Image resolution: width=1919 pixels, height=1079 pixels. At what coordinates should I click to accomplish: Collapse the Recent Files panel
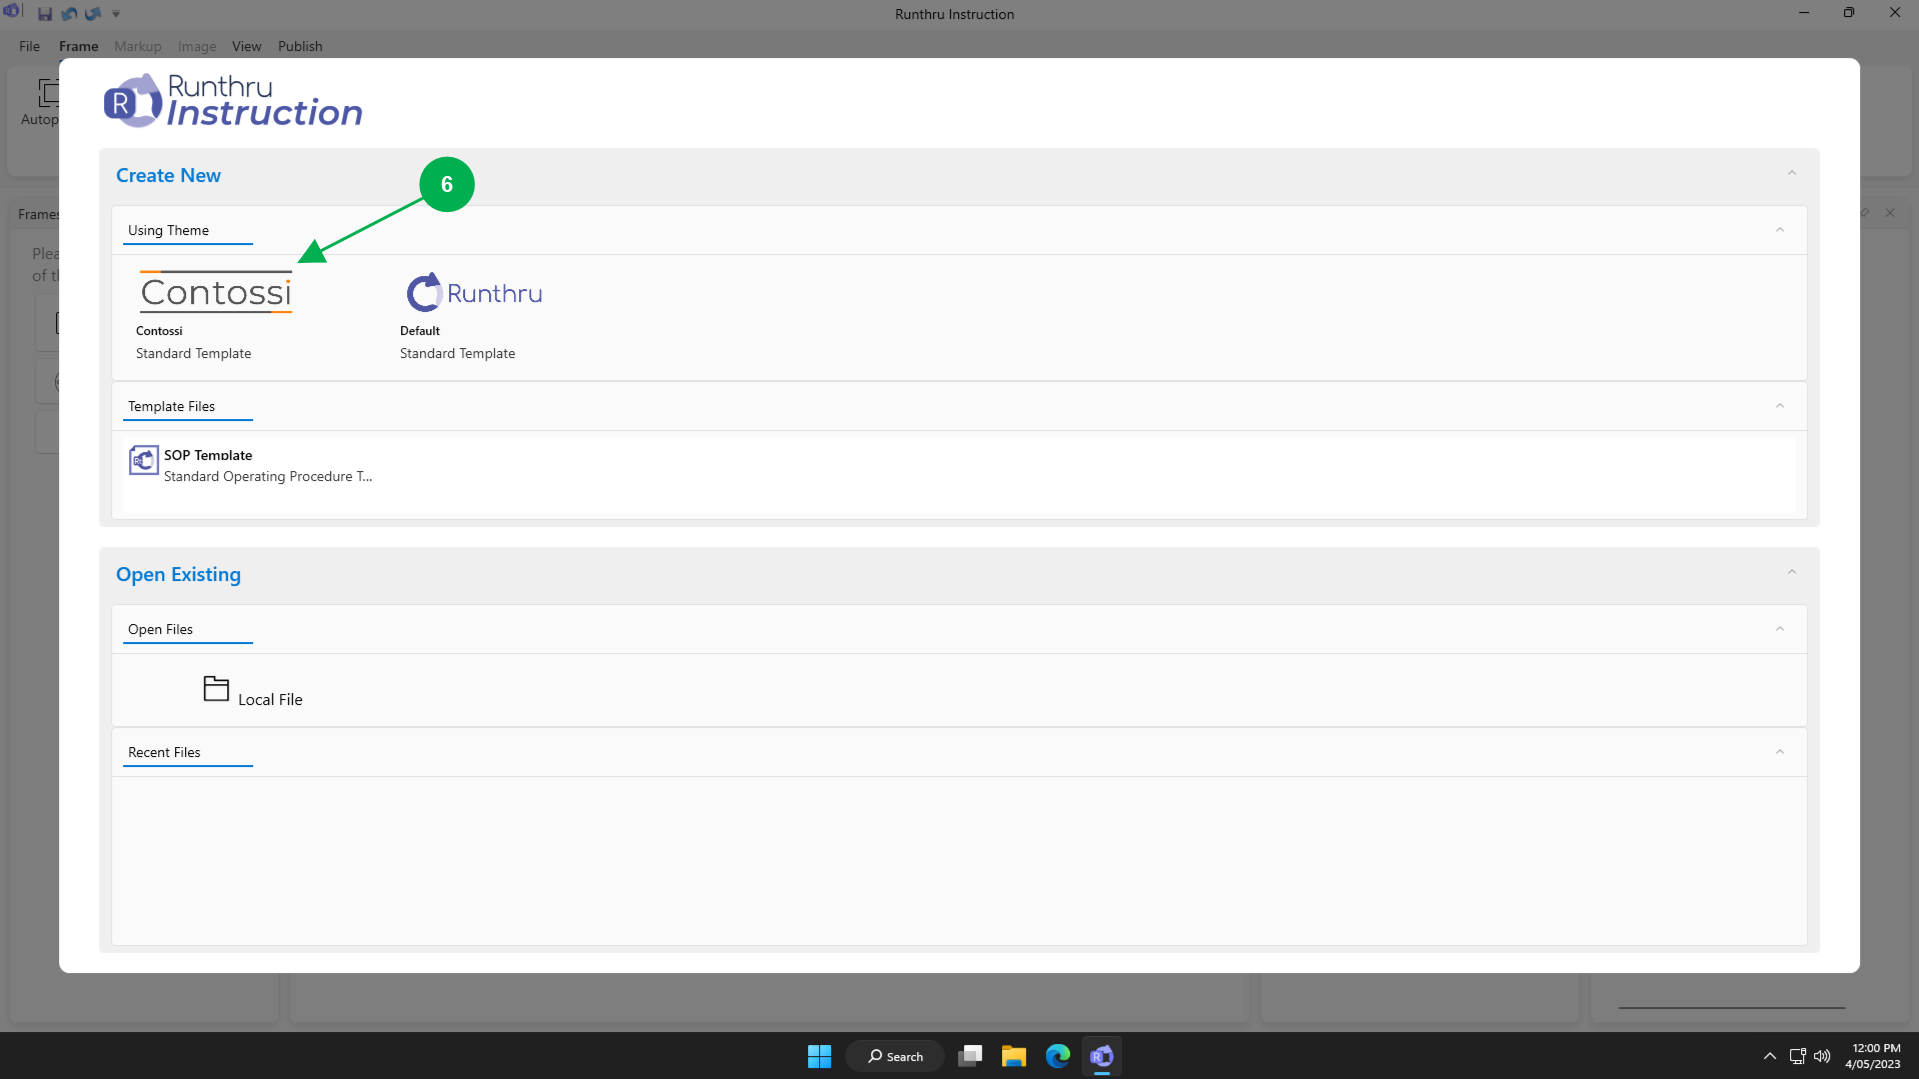click(1779, 752)
